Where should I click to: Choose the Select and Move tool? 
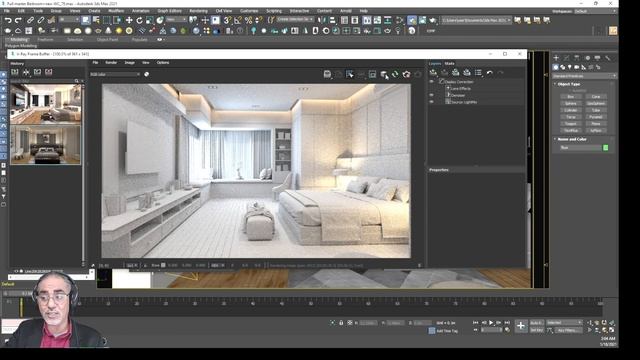129,20
